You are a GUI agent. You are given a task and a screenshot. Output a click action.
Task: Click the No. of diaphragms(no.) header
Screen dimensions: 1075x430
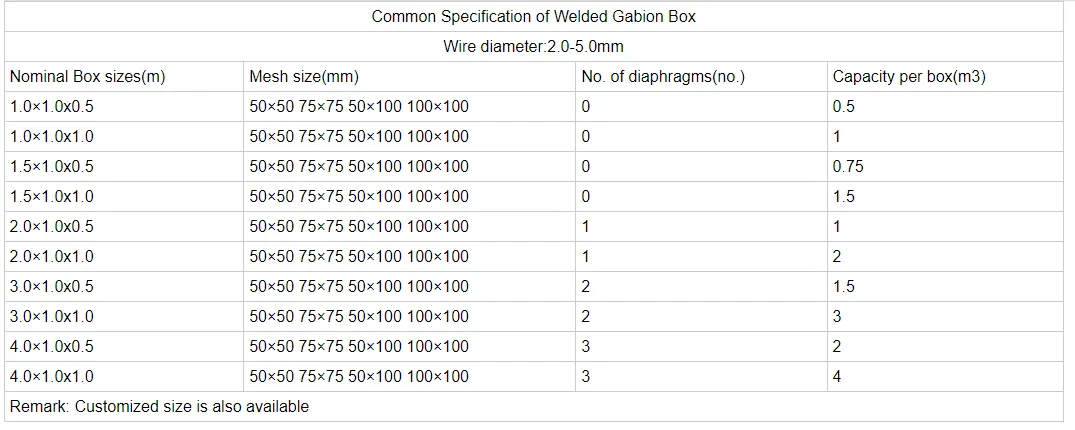pyautogui.click(x=663, y=77)
